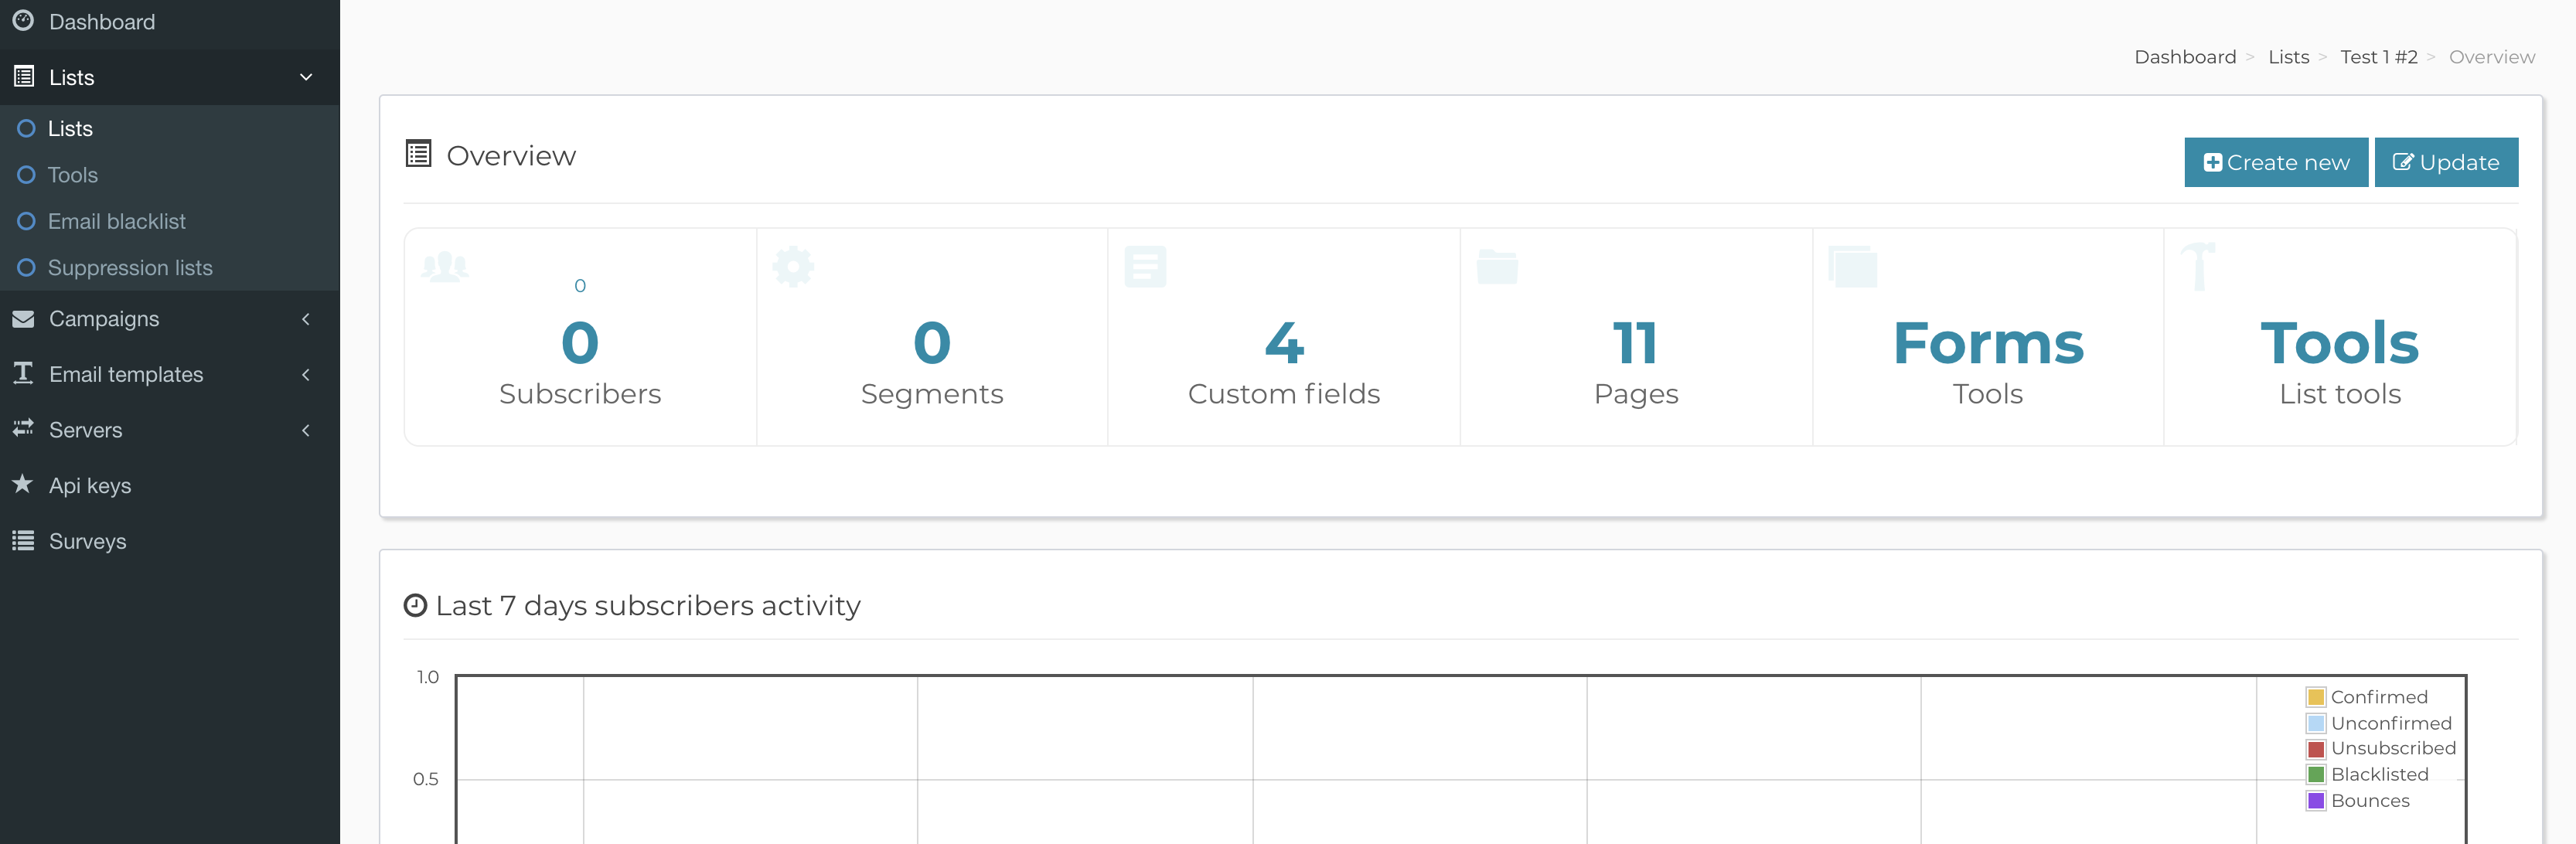Click the hammer icon in the List tools card
The width and height of the screenshot is (2576, 844).
point(2198,267)
